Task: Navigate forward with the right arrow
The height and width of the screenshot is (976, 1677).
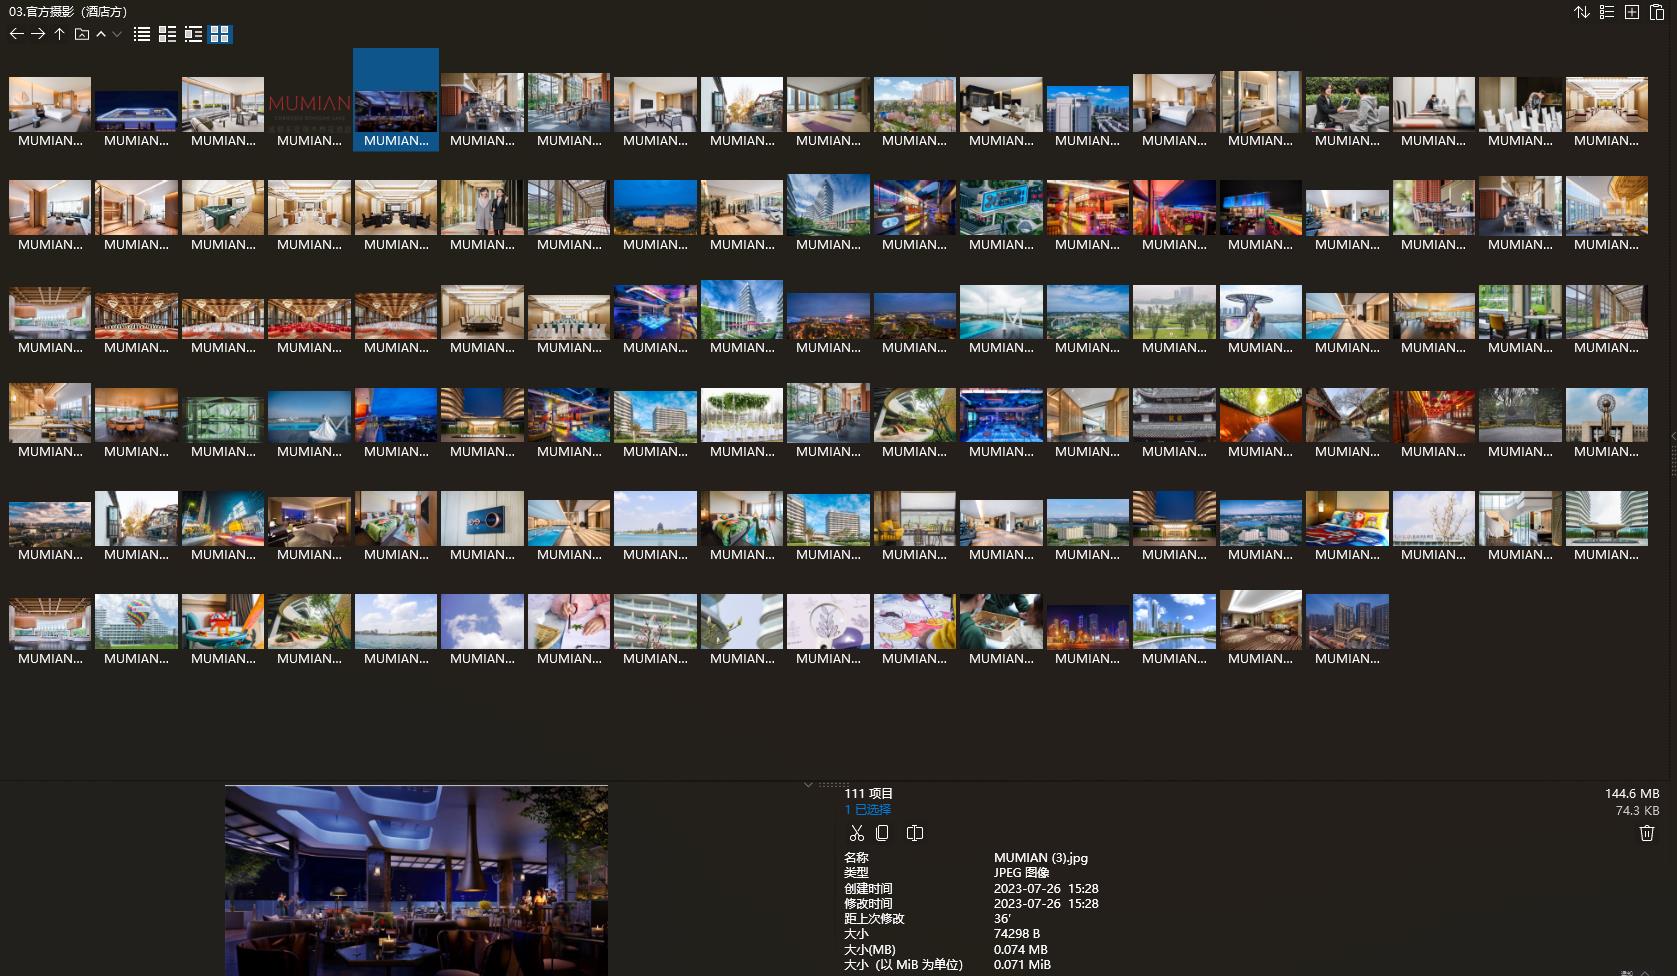Action: point(38,34)
